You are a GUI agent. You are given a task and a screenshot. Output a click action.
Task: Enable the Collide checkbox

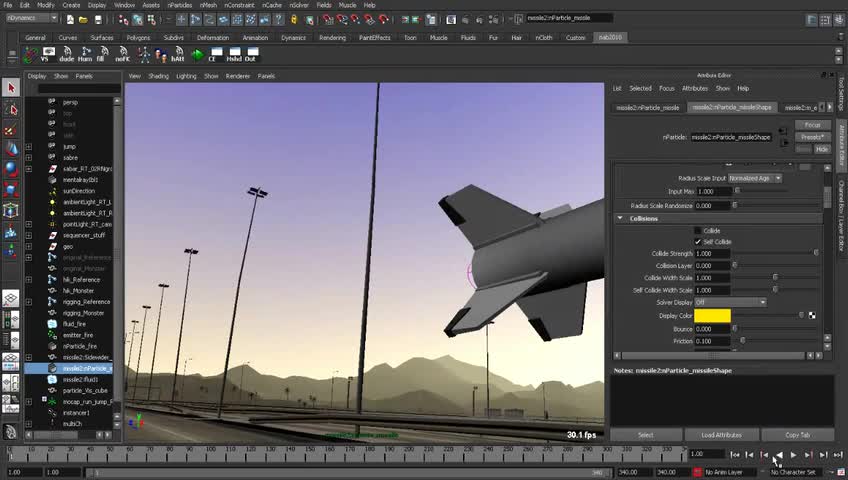pyautogui.click(x=698, y=231)
